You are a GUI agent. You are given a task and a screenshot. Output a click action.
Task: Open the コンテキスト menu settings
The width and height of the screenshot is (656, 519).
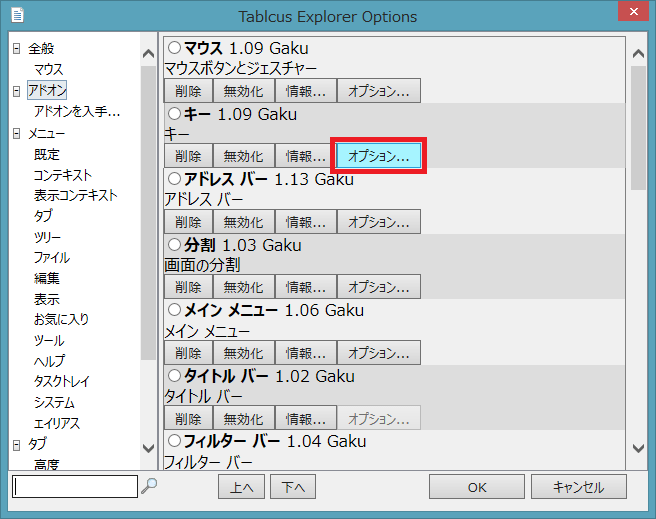(62, 175)
